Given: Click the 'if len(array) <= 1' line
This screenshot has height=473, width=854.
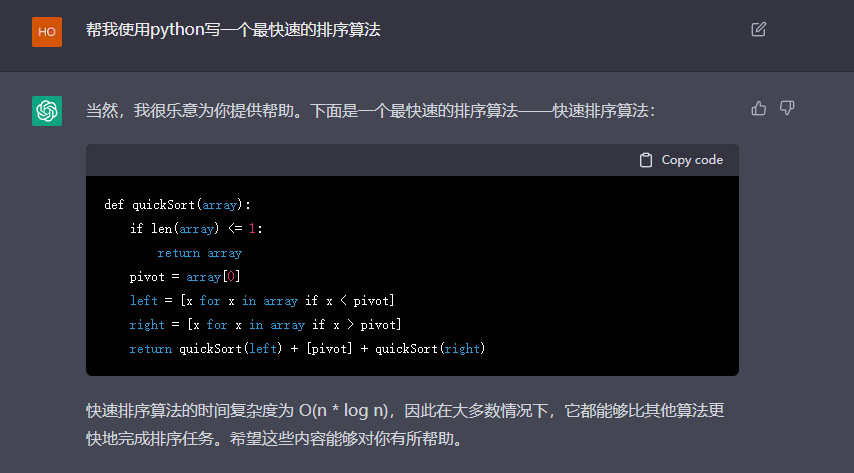Looking at the screenshot, I should point(196,229).
